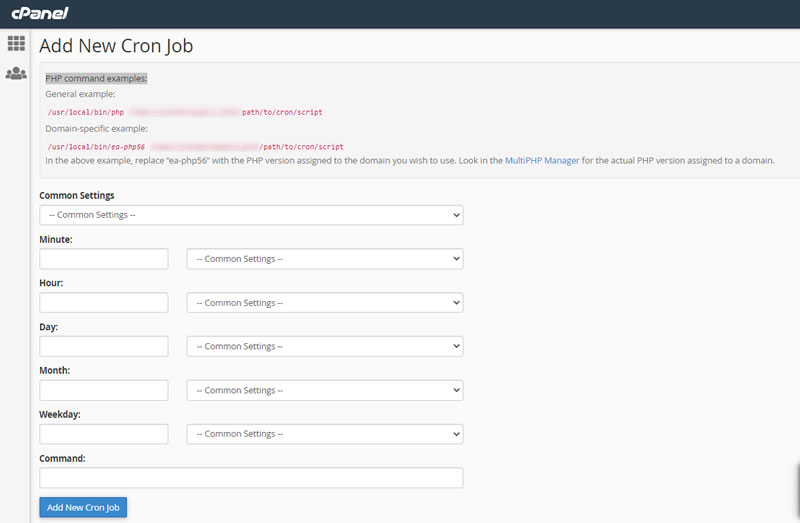Expand the Minute Common Settings dropdown
Image resolution: width=800 pixels, height=523 pixels.
(x=325, y=259)
